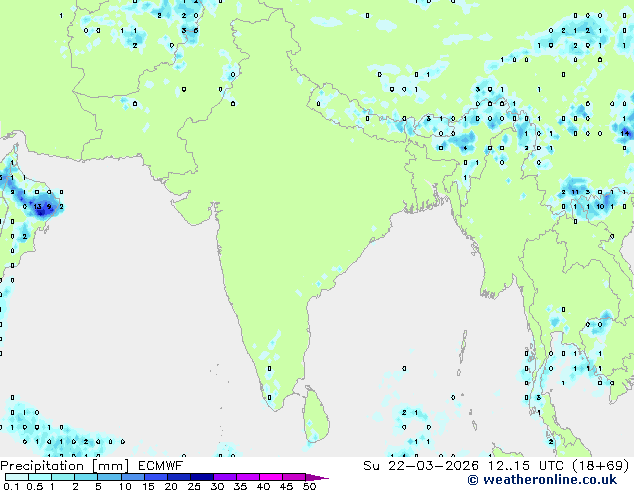Screen dimensions: 634x490
Task: Pick the 15–20 mm blue legend swatch
Action: tap(155, 477)
